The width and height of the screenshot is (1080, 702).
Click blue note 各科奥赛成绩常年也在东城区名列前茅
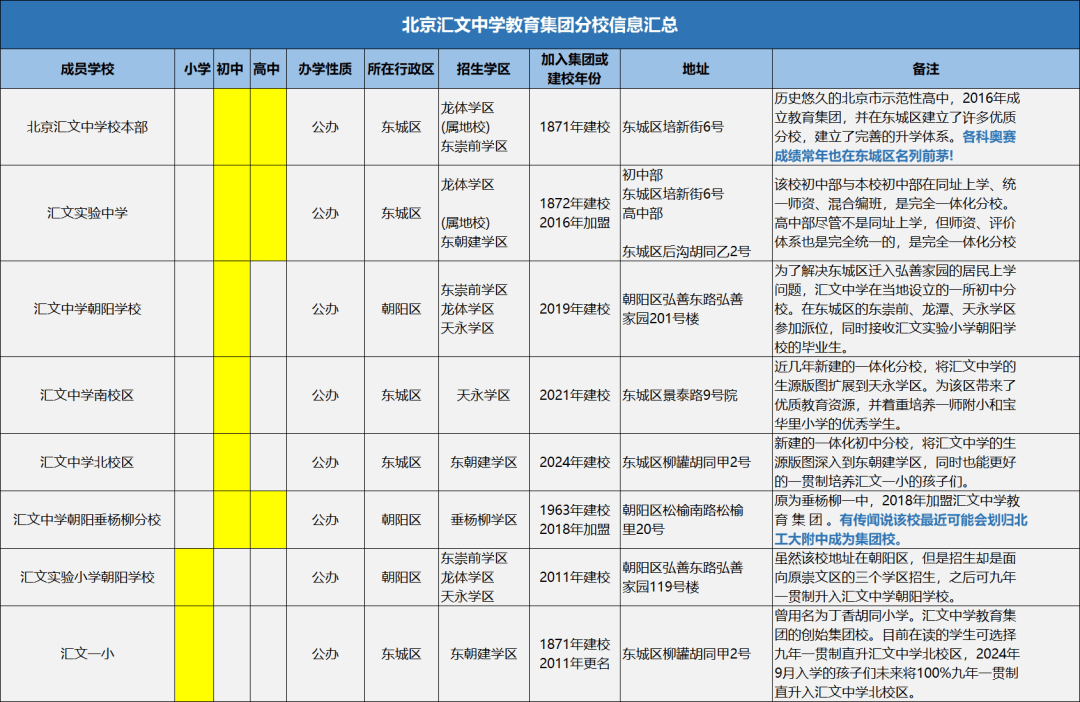click(895, 146)
